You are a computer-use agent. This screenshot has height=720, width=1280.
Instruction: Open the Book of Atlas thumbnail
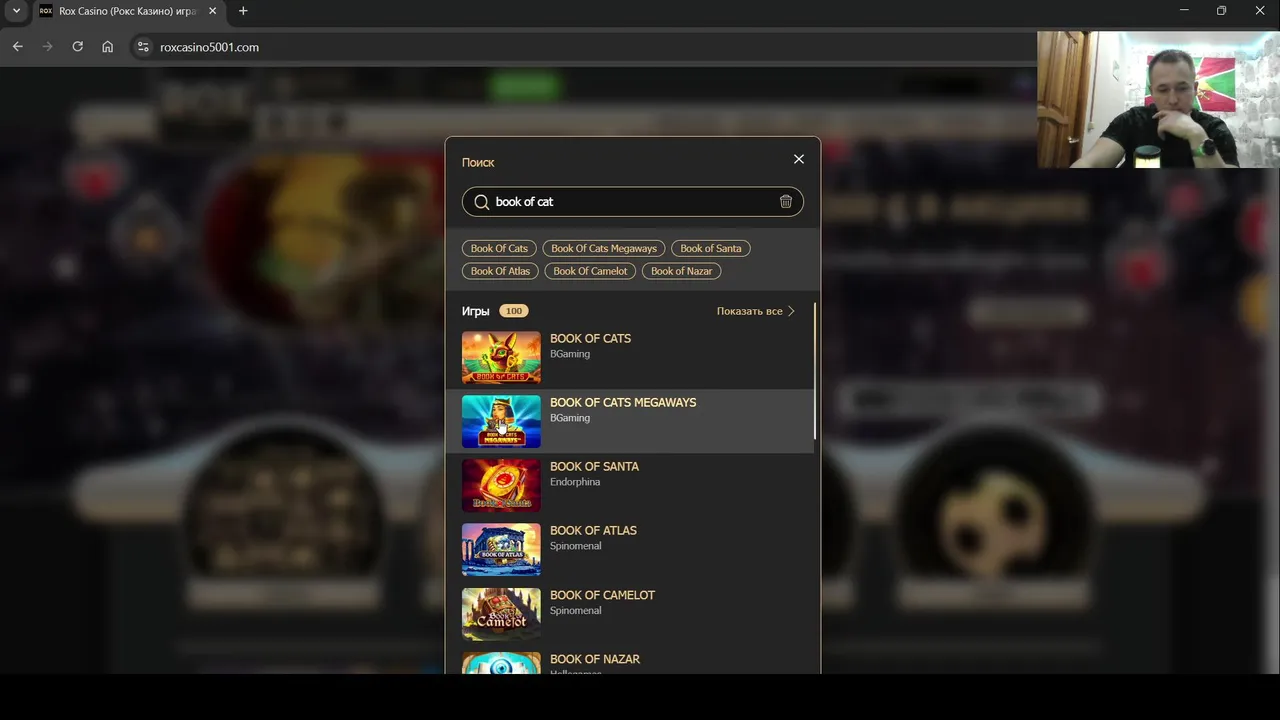coord(501,549)
